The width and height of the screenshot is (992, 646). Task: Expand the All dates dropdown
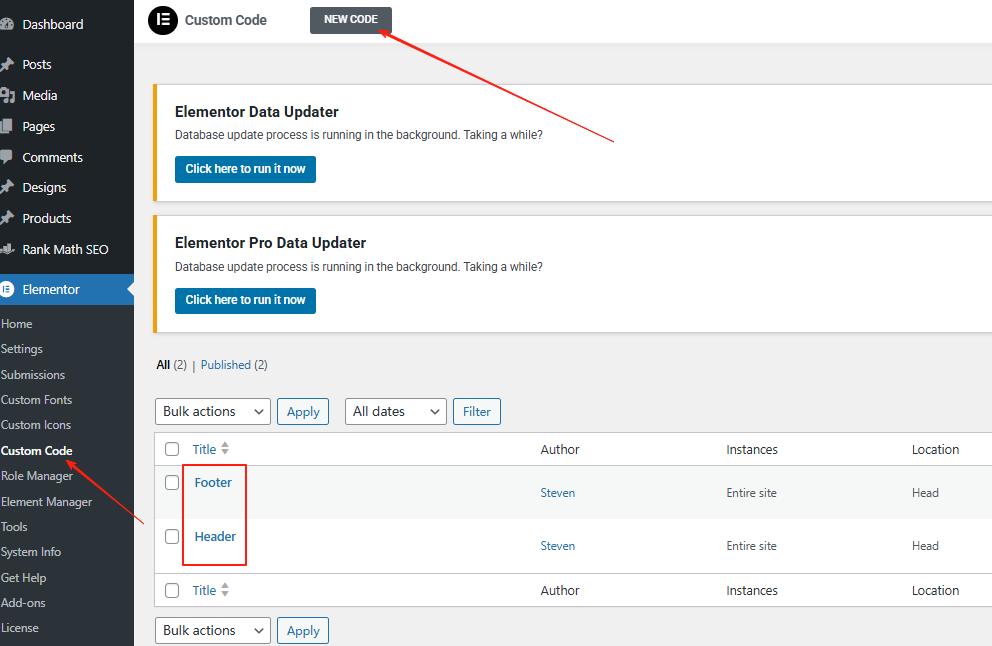[x=395, y=411]
